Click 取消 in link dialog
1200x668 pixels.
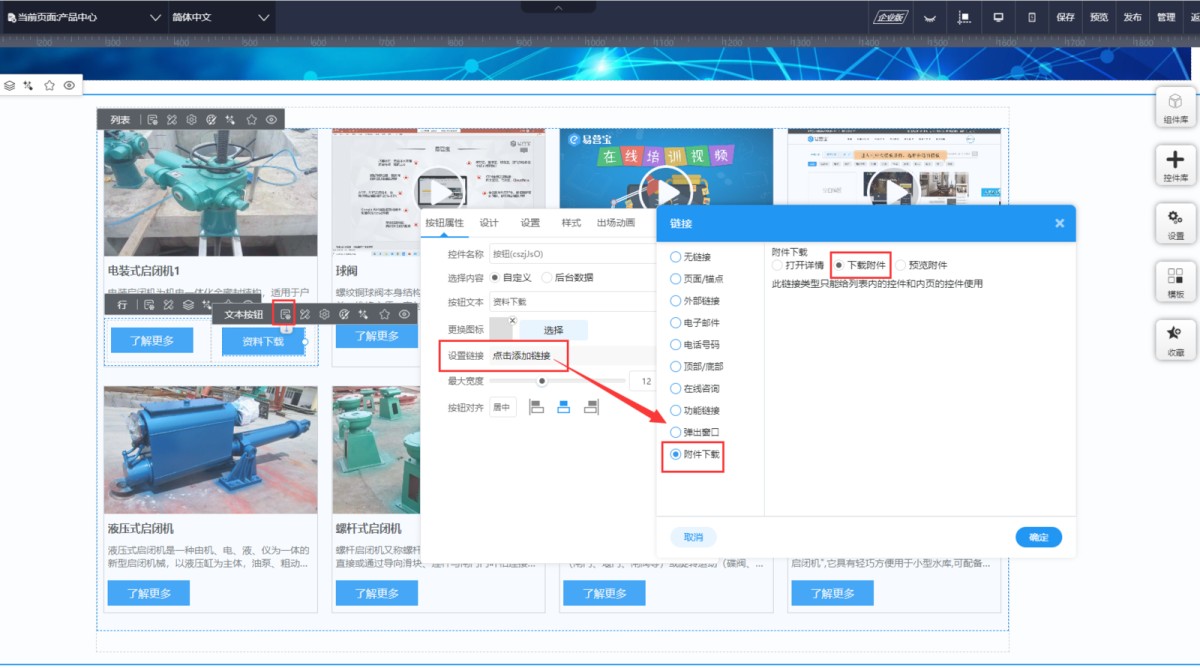(x=693, y=537)
